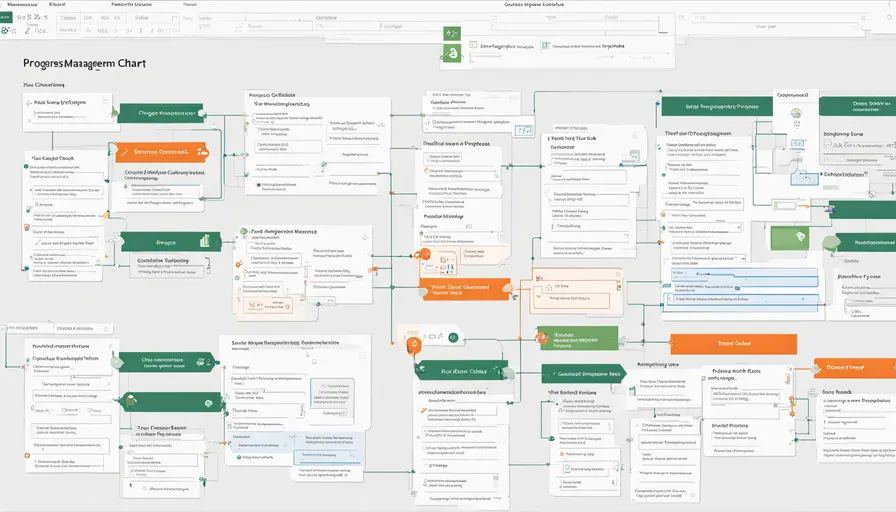896x512 pixels.
Task: Open the first ribbon tab at the top left
Action: [22, 5]
